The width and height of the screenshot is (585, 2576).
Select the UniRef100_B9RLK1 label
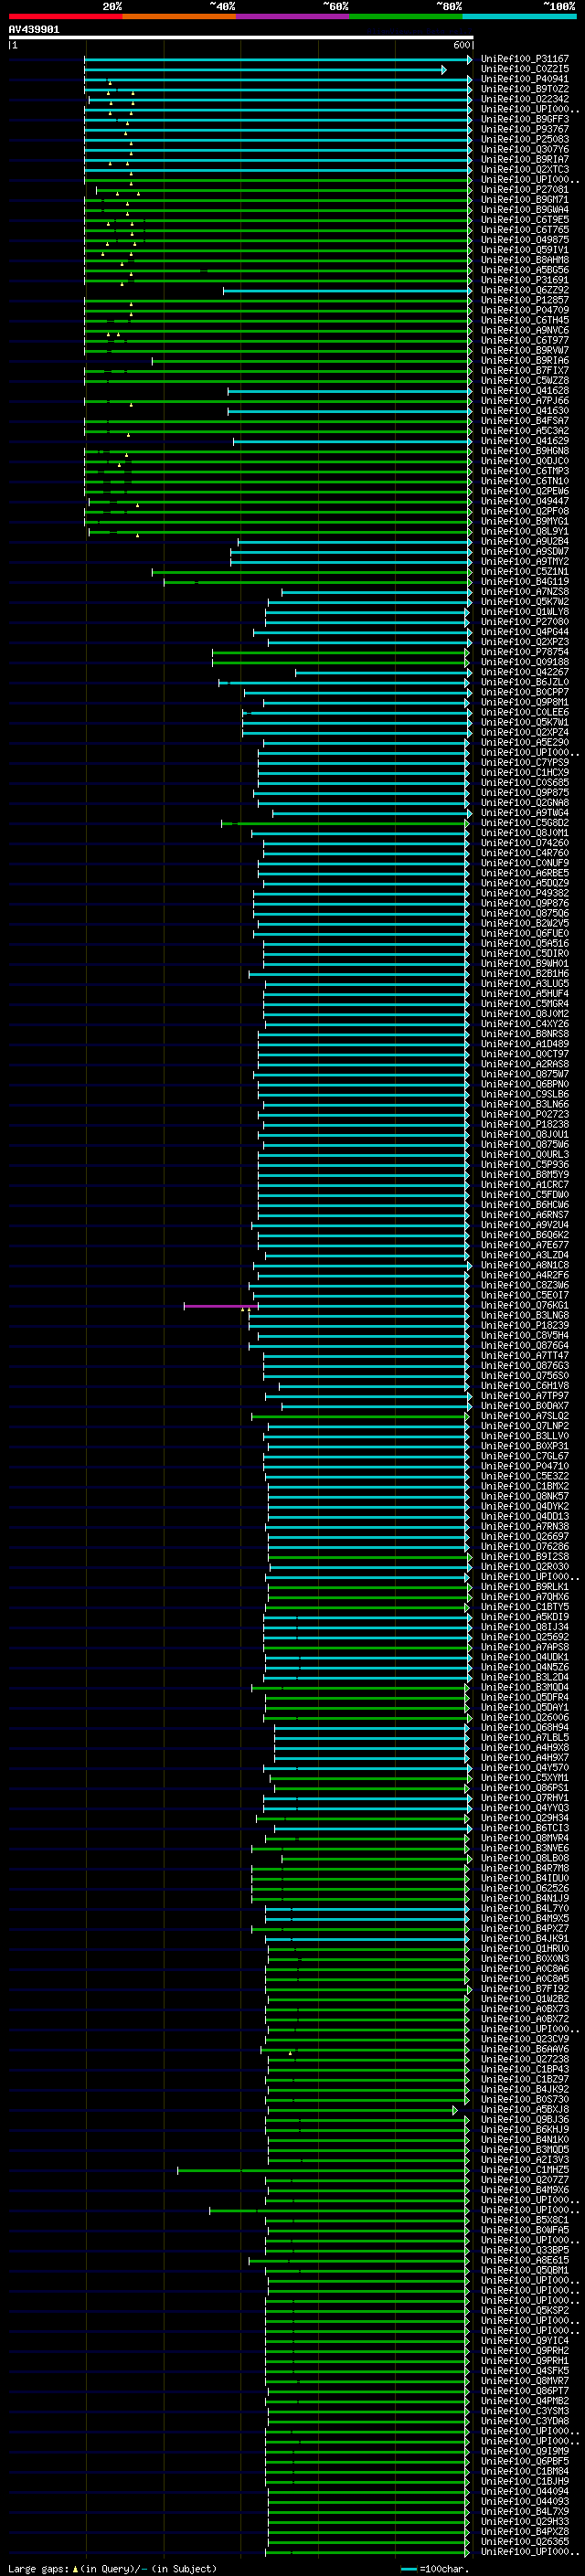point(524,1587)
